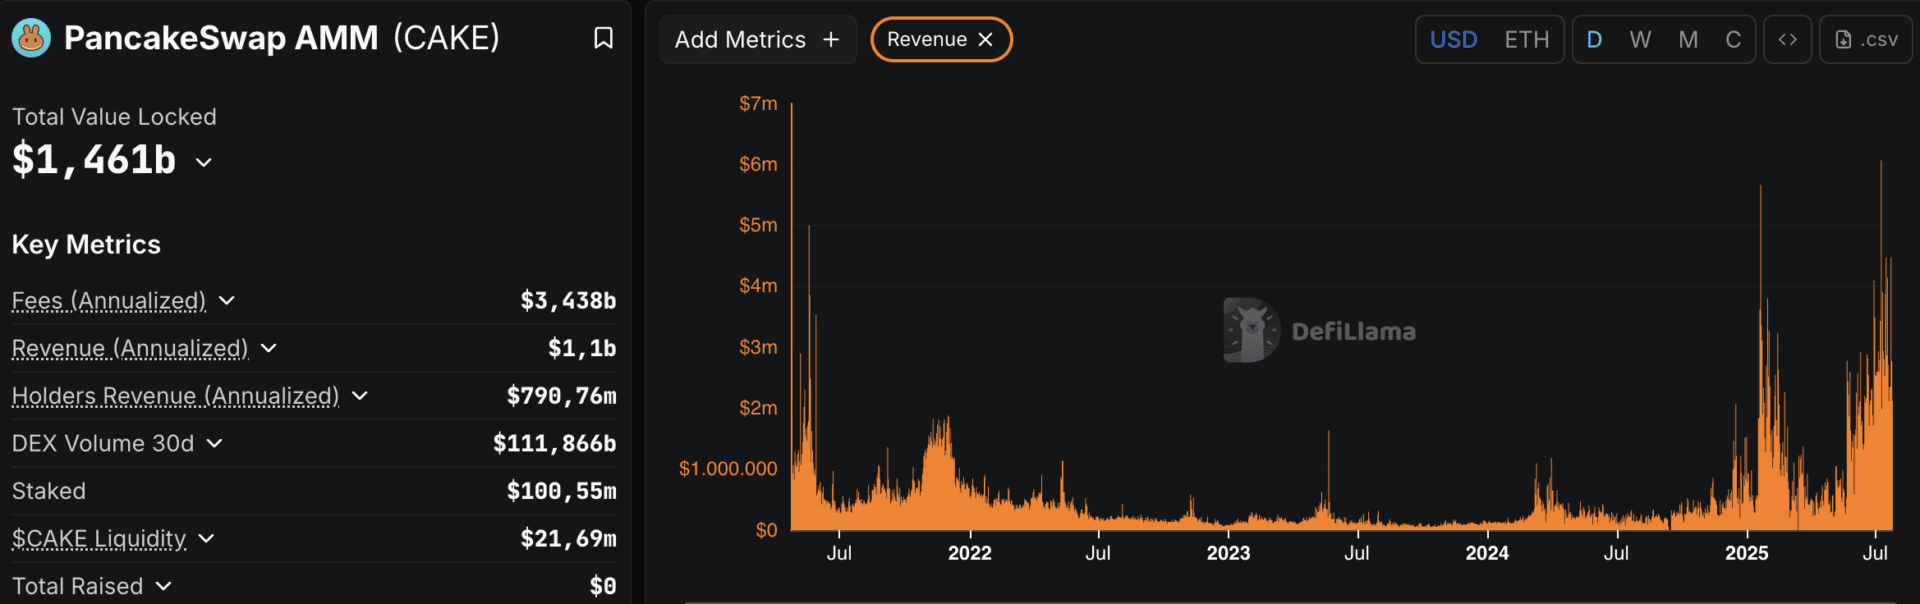Click the PancakeSwap AMM title
Screen dimensions: 1920x604
[221, 38]
